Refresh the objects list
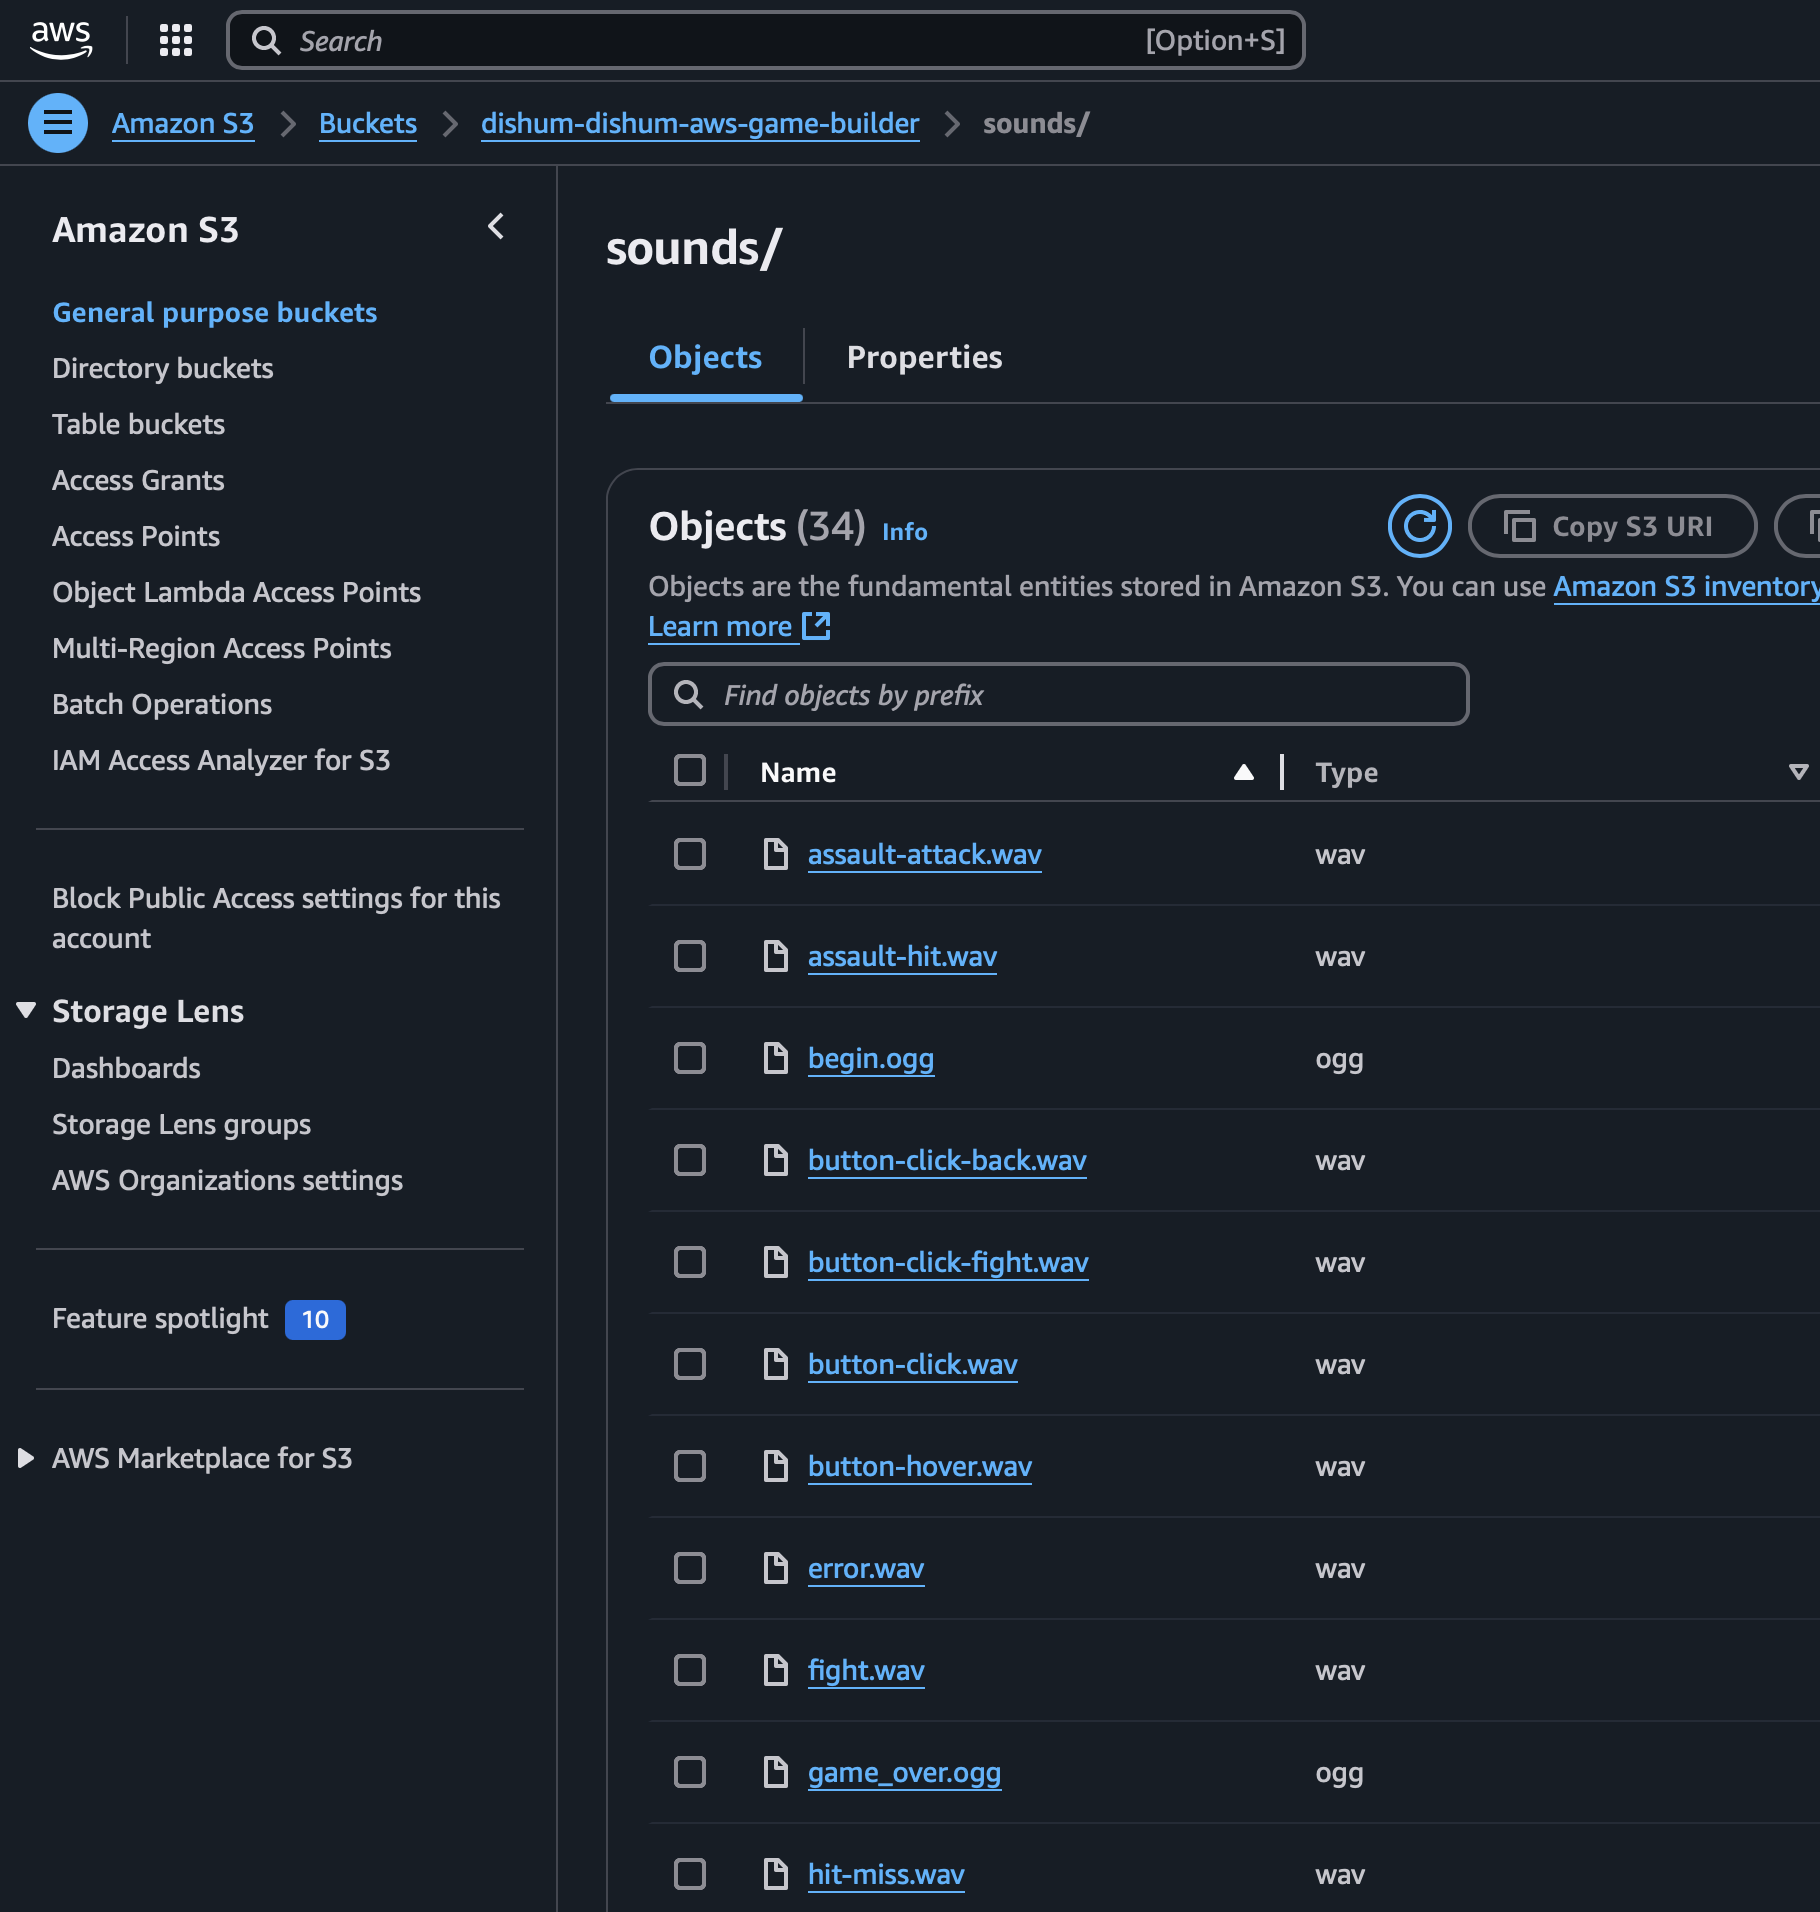Screen dimensions: 1820x1912 point(1419,526)
